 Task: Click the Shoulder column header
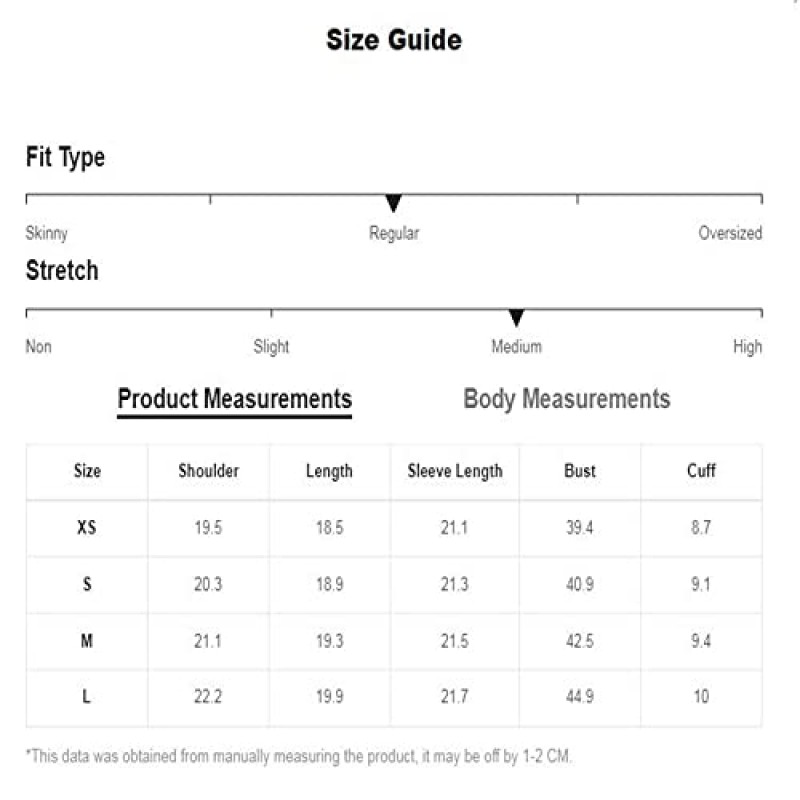pyautogui.click(x=209, y=470)
